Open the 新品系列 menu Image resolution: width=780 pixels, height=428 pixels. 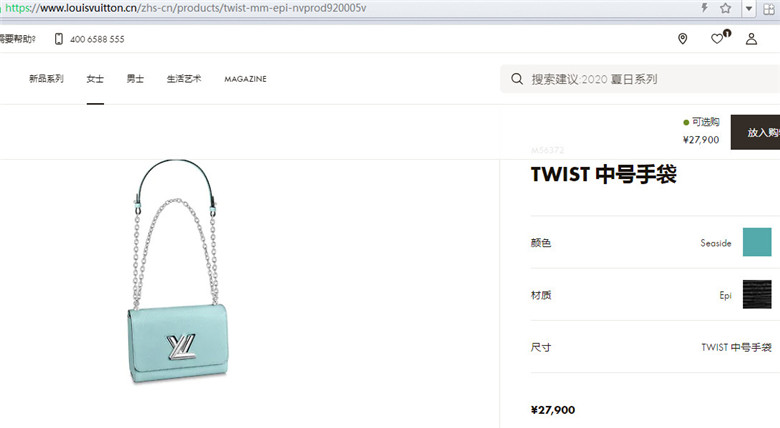tap(46, 79)
